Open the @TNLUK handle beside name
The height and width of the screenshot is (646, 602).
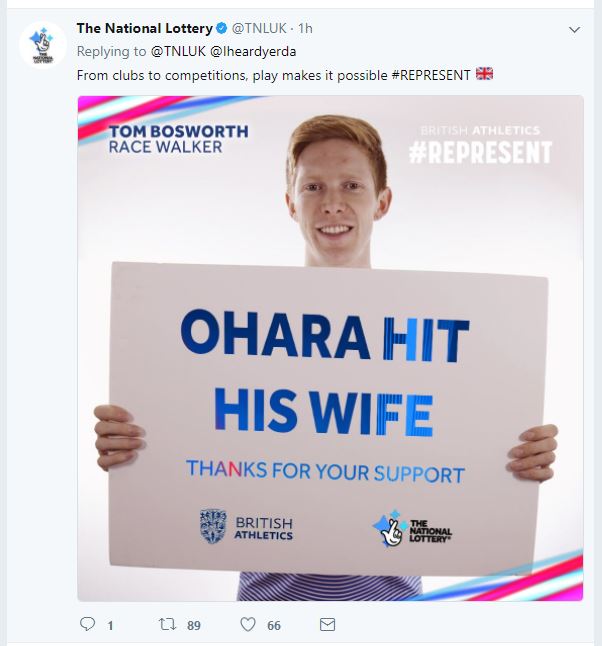(259, 28)
